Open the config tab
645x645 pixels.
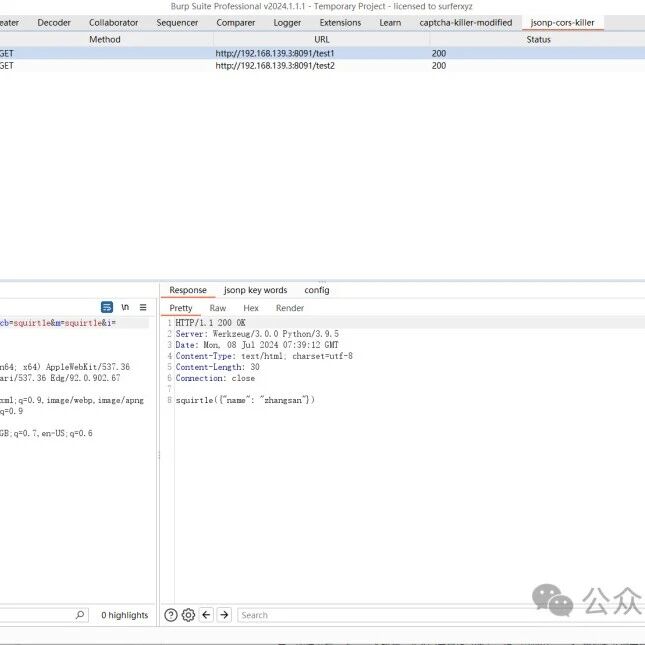(x=317, y=290)
